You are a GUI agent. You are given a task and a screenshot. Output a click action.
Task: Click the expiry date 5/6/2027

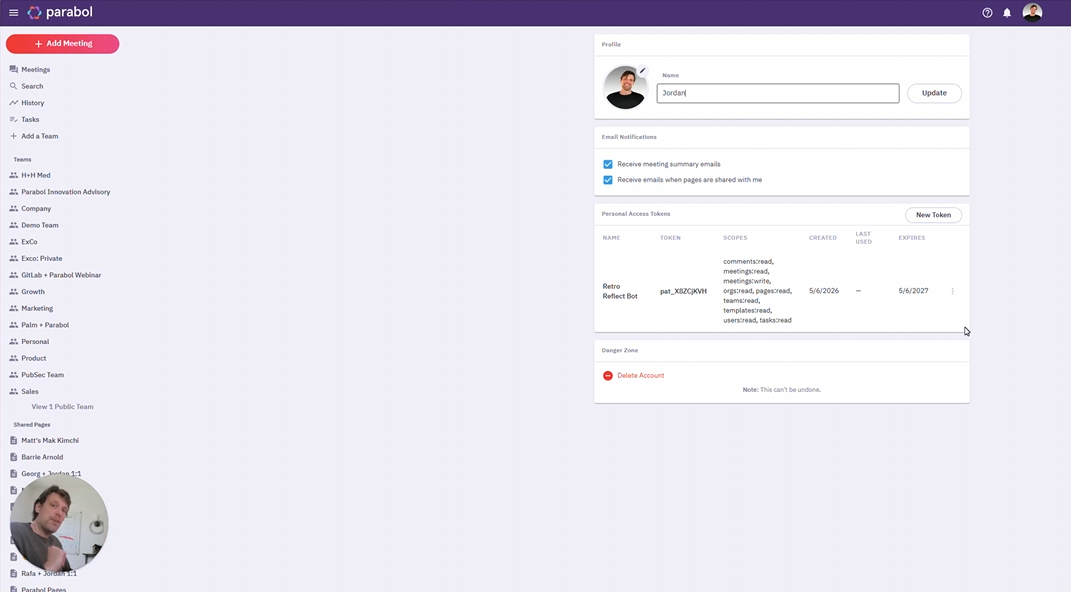tap(913, 291)
